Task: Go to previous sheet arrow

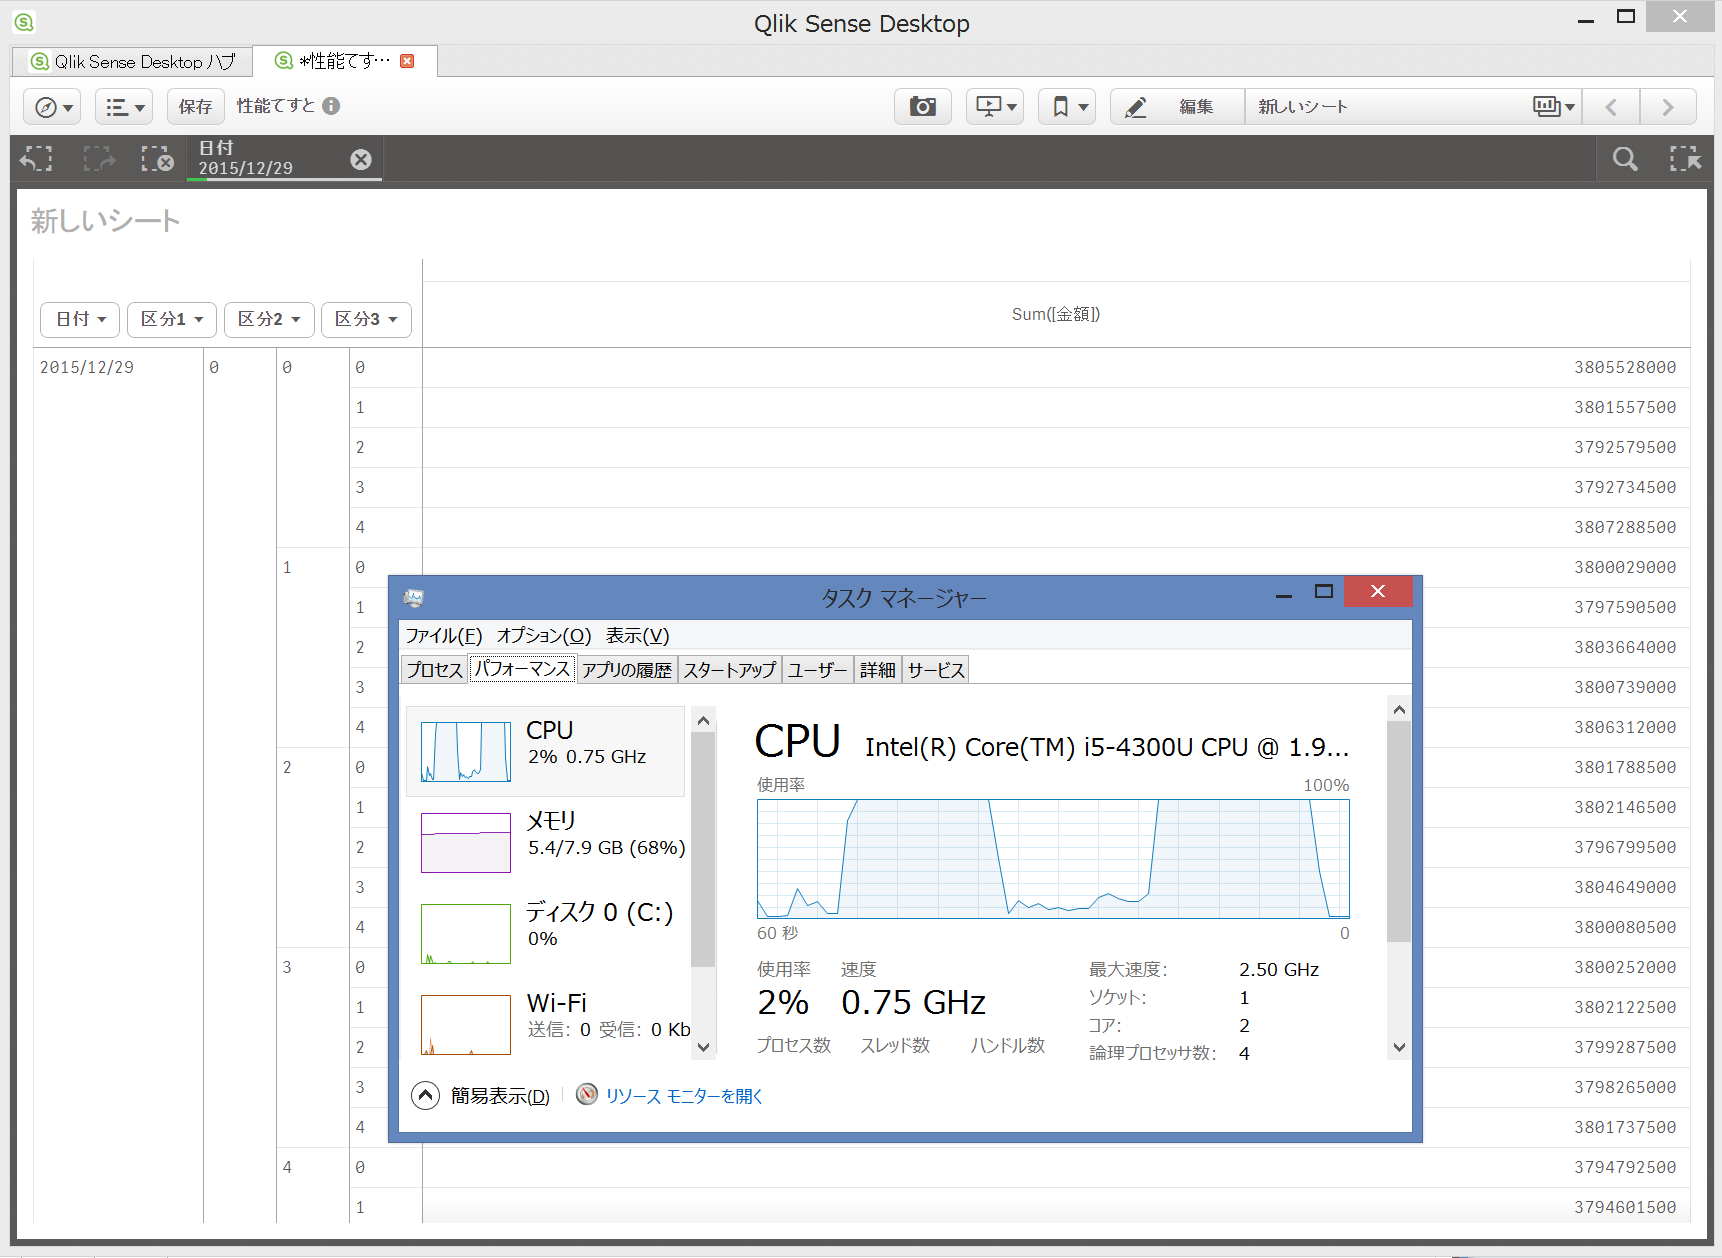Action: [1611, 107]
